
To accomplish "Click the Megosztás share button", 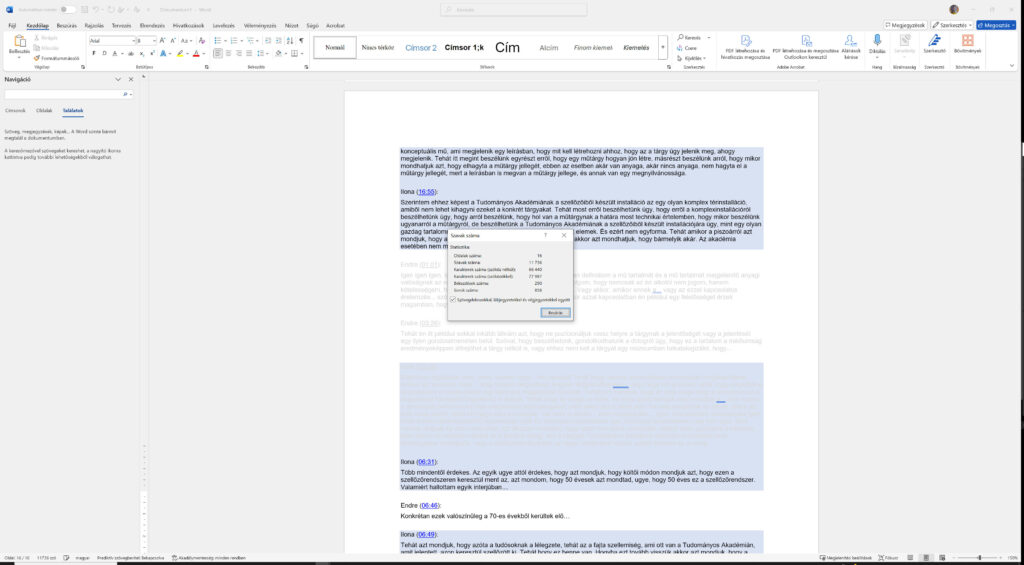I will click(996, 24).
